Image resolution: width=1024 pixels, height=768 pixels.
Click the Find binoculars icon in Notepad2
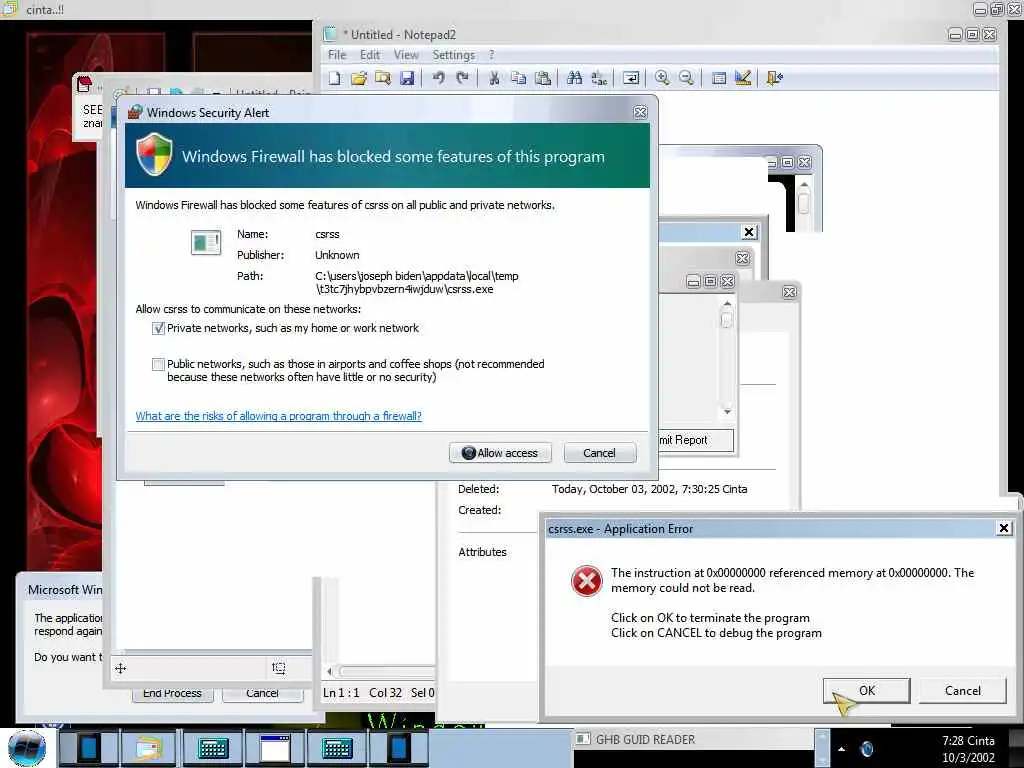[575, 78]
